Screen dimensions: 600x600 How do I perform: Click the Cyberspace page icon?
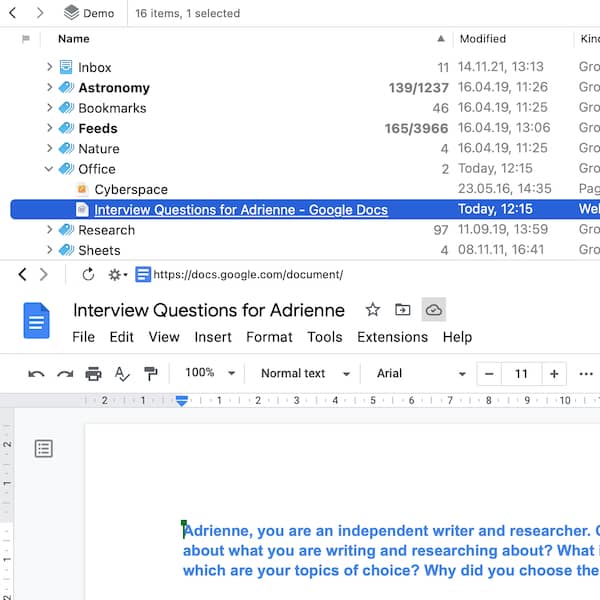coord(82,189)
